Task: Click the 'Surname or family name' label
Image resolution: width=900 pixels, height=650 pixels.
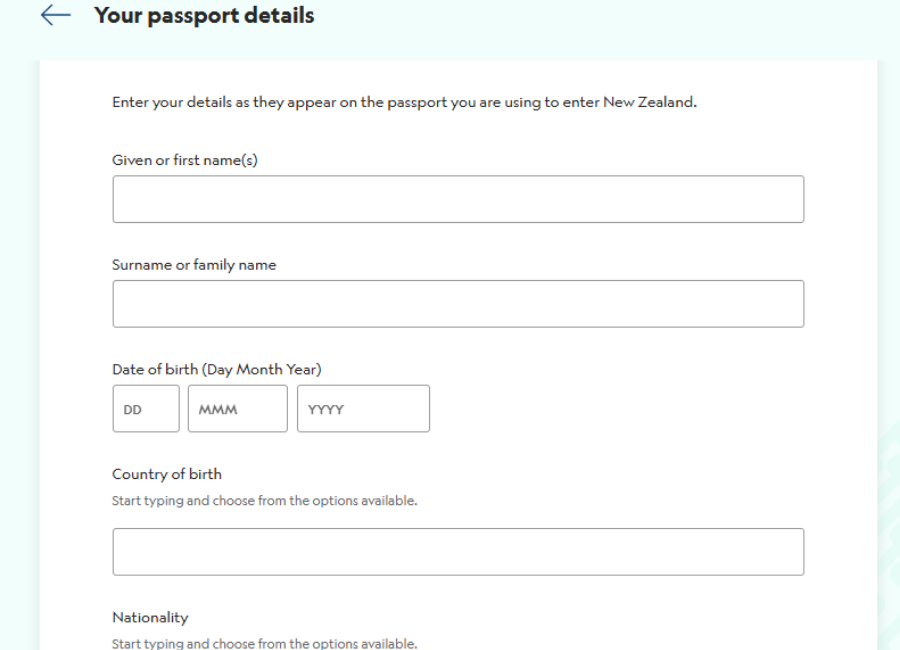Action: [x=194, y=265]
